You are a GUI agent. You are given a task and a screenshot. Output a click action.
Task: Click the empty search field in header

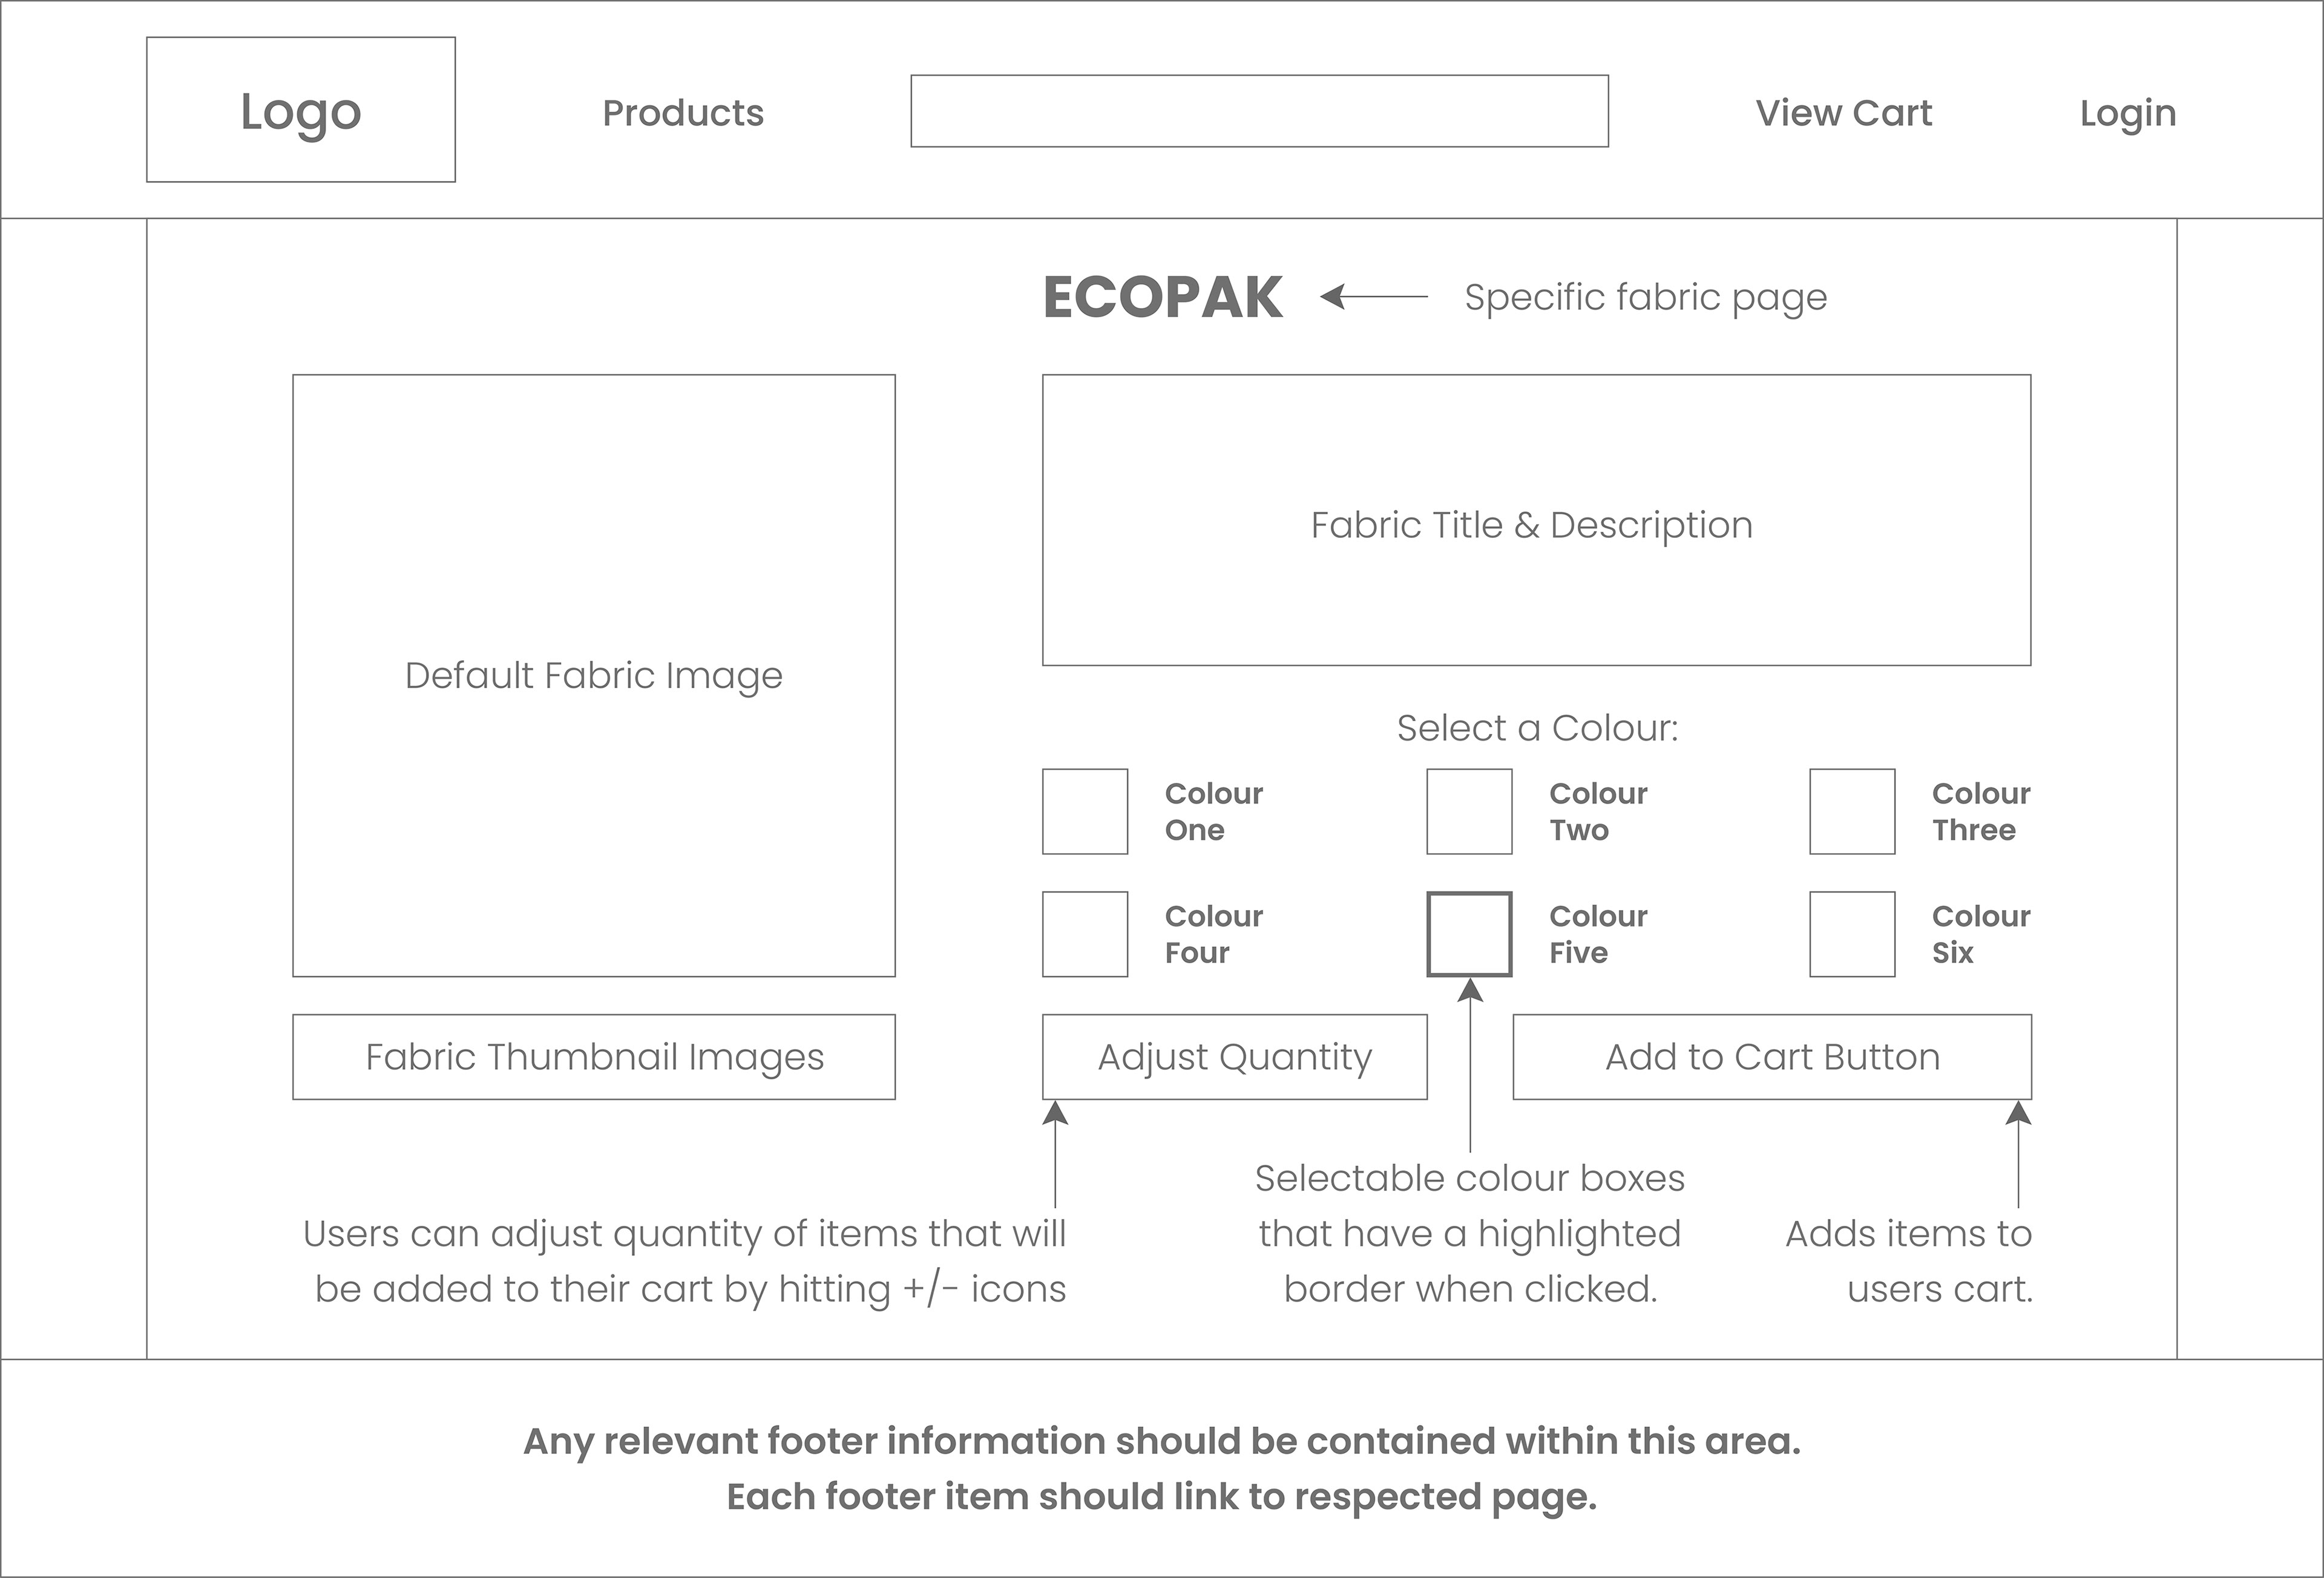point(1259,111)
